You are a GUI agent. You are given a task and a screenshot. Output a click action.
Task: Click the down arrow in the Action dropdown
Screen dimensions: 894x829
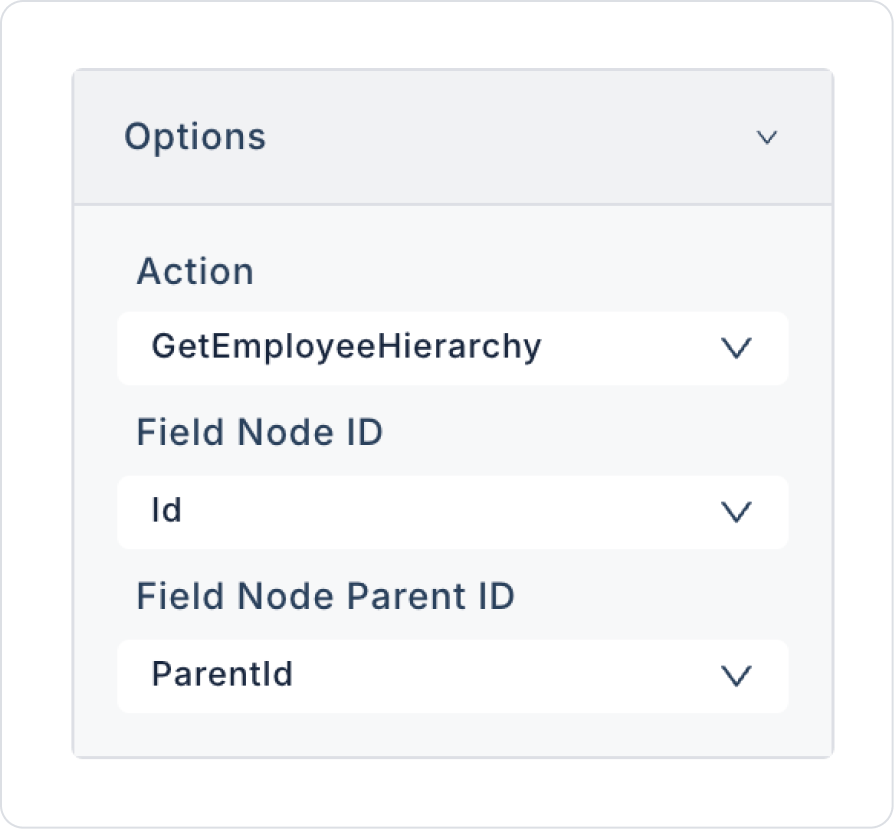click(736, 348)
